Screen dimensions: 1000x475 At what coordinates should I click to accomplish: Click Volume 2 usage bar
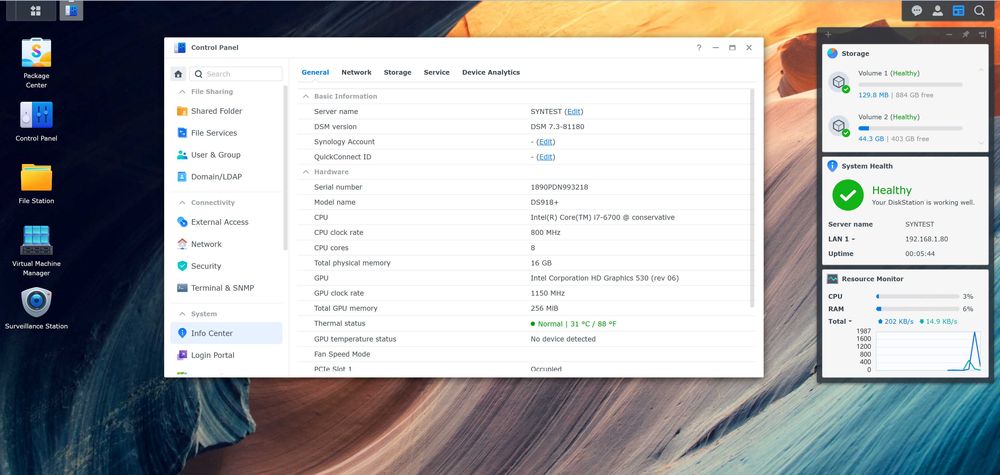pos(910,128)
